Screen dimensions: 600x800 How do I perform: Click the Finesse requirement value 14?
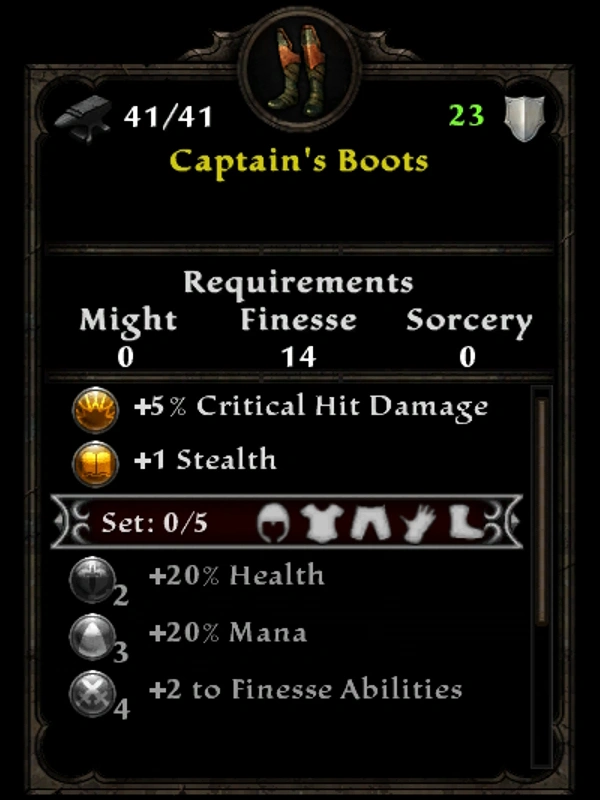pyautogui.click(x=299, y=356)
